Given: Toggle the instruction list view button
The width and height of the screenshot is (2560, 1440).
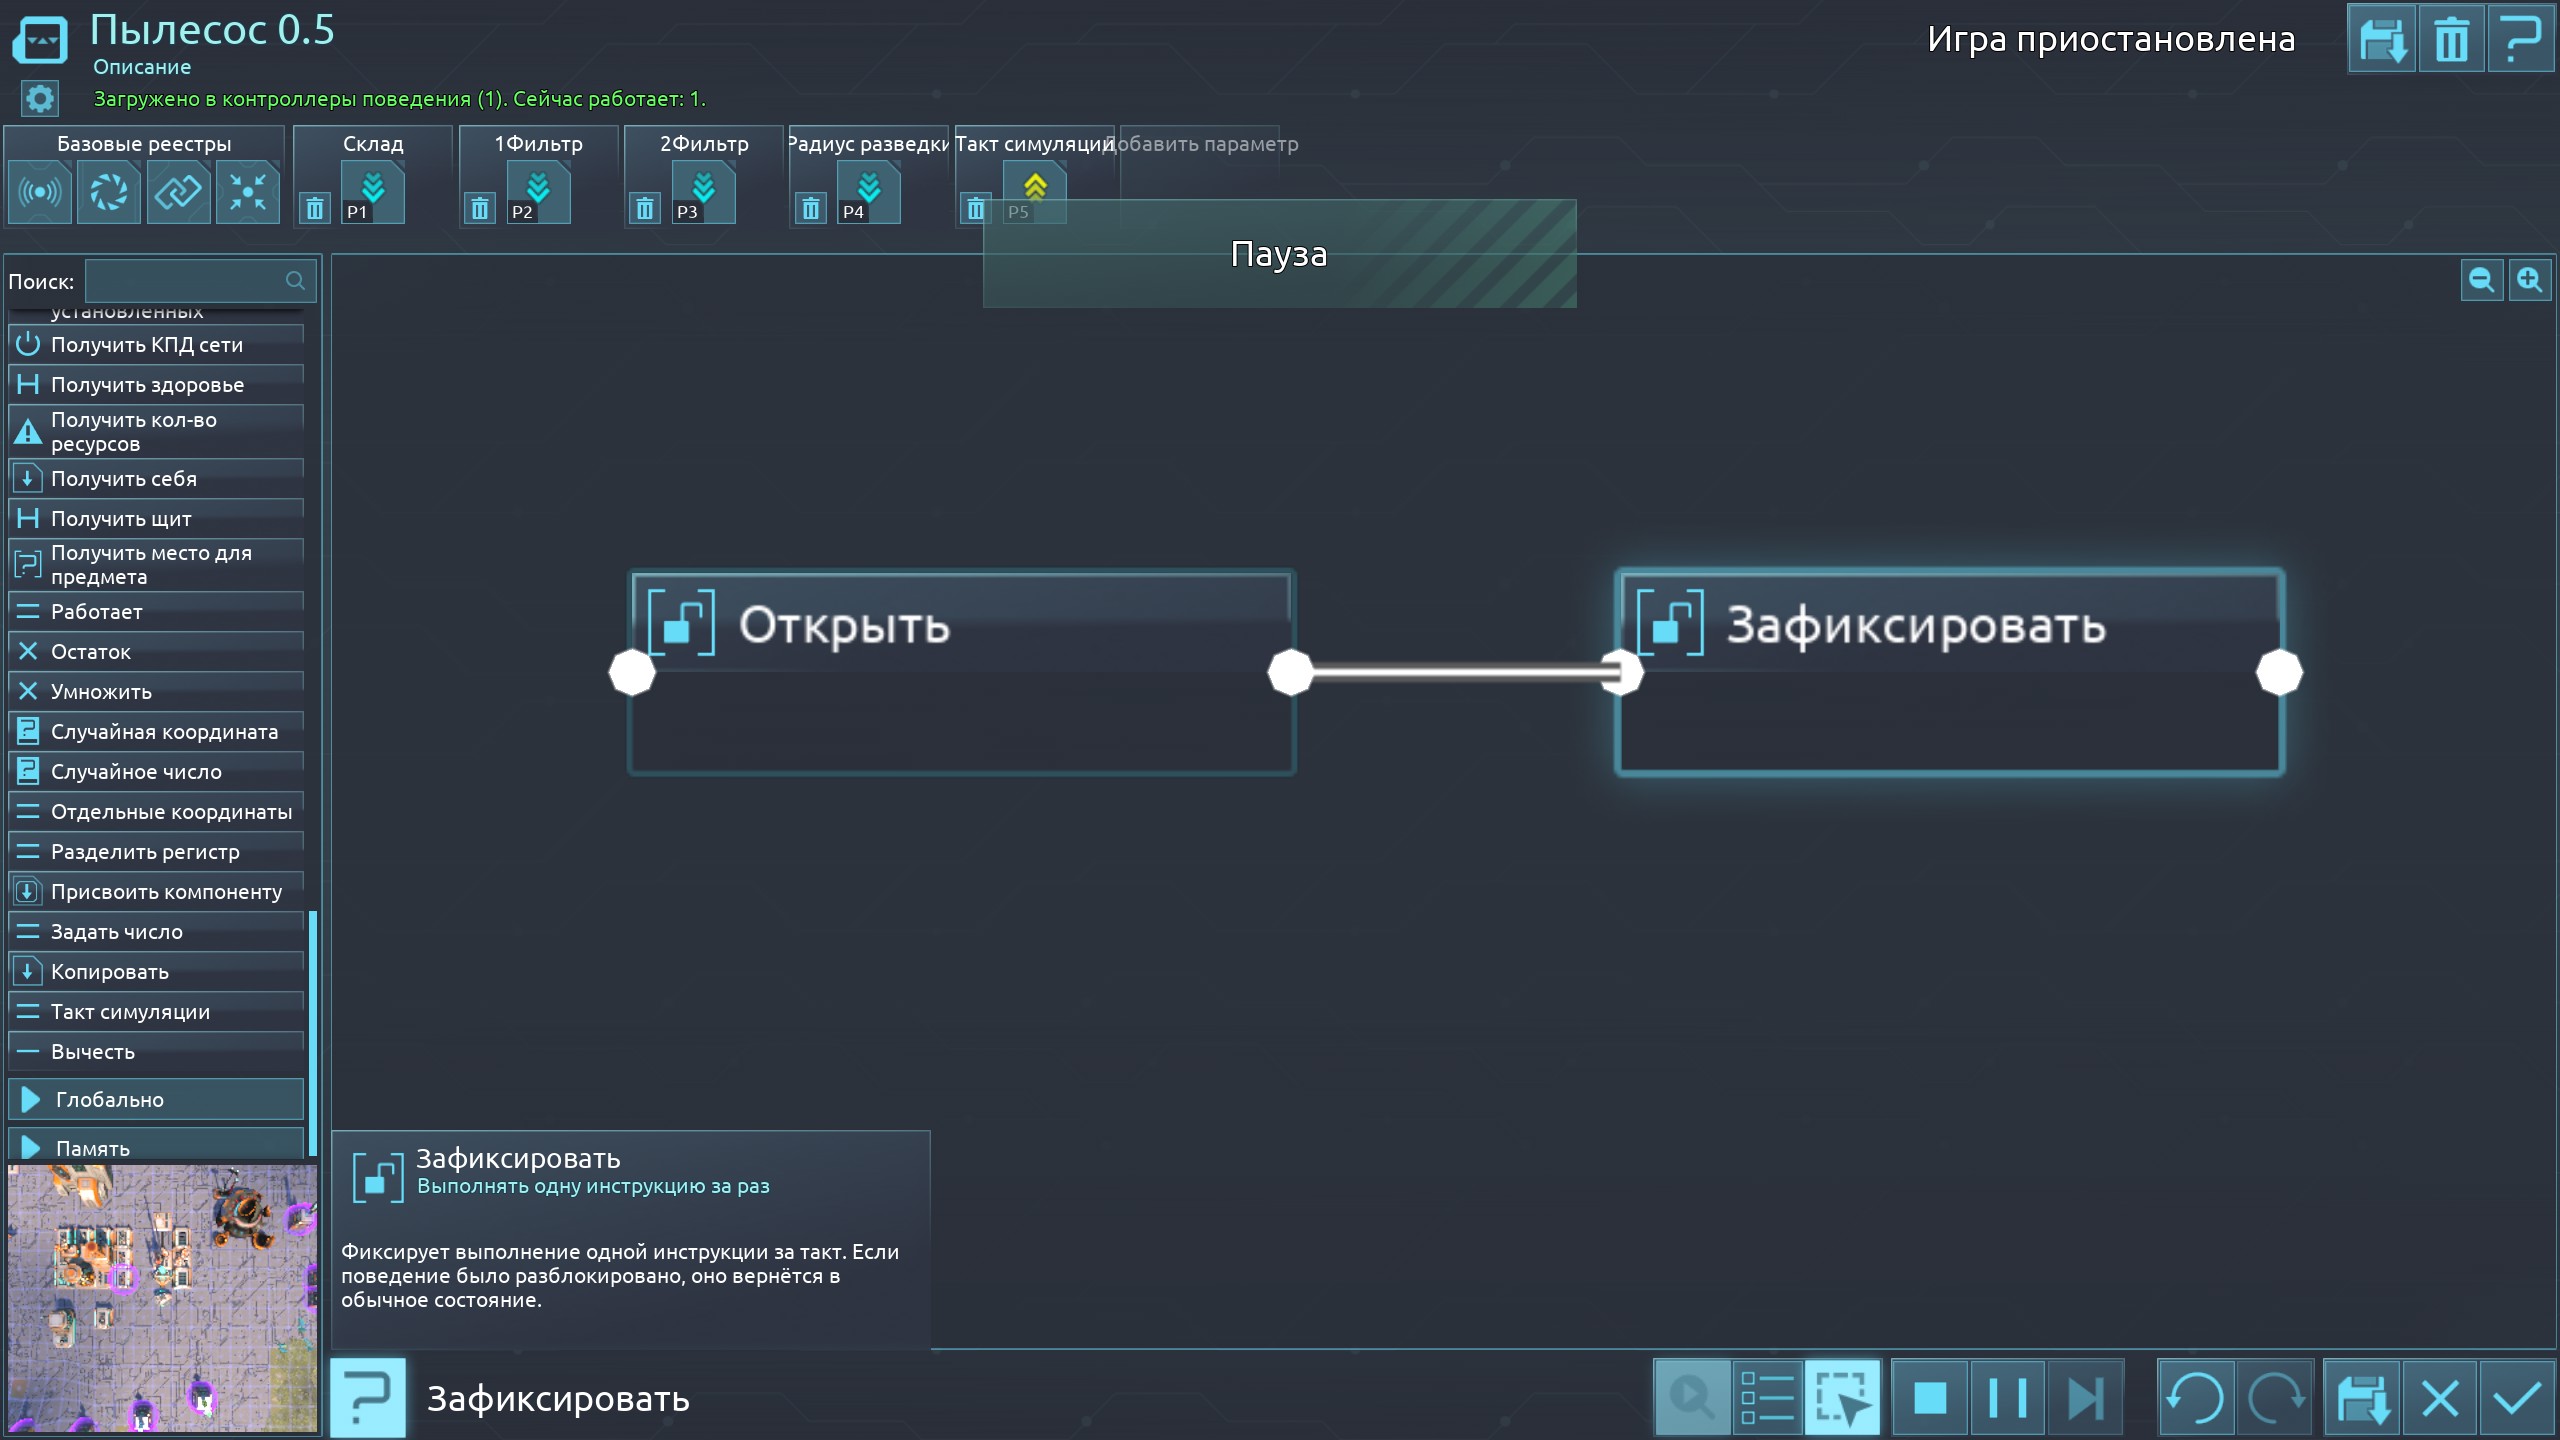Looking at the screenshot, I should tap(1767, 1397).
